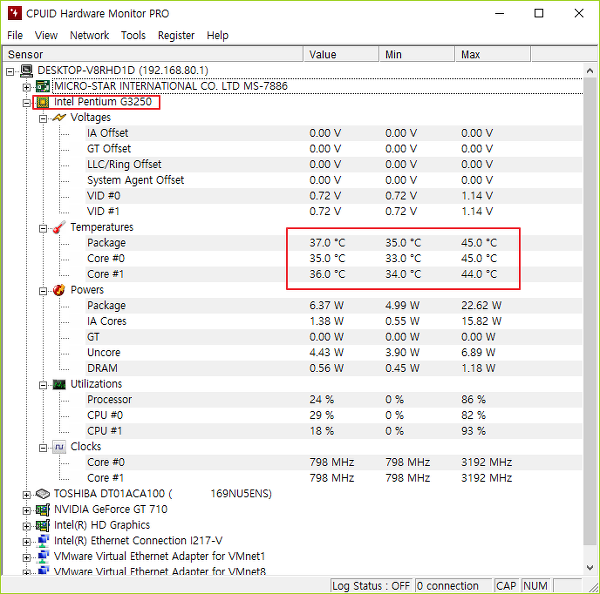Select the VID #0 row
Viewport: 600px width, 594px height.
pos(333,196)
